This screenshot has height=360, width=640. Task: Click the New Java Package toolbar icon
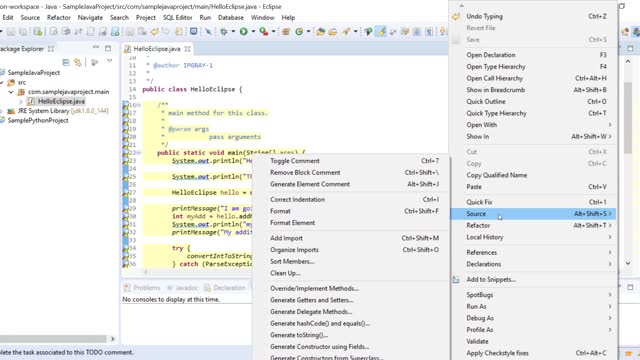tap(286, 31)
